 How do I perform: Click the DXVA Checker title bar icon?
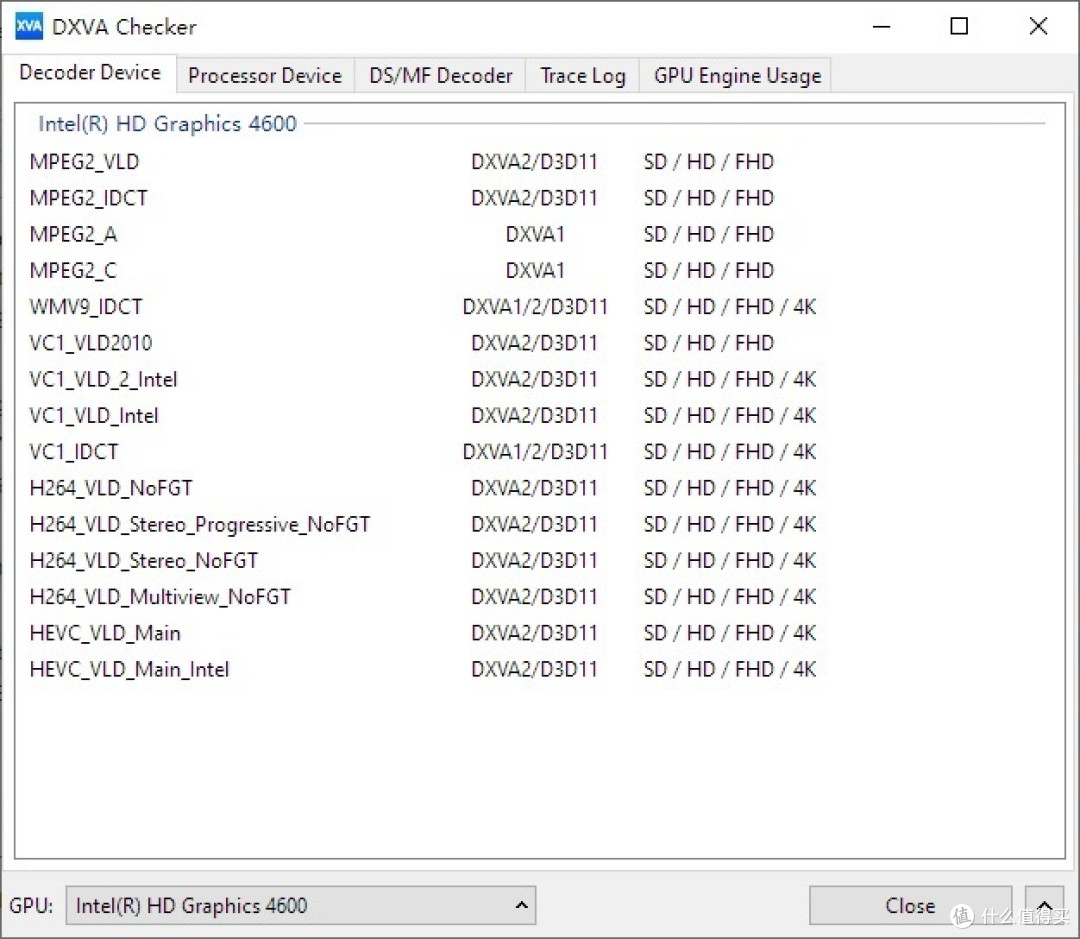(x=27, y=26)
